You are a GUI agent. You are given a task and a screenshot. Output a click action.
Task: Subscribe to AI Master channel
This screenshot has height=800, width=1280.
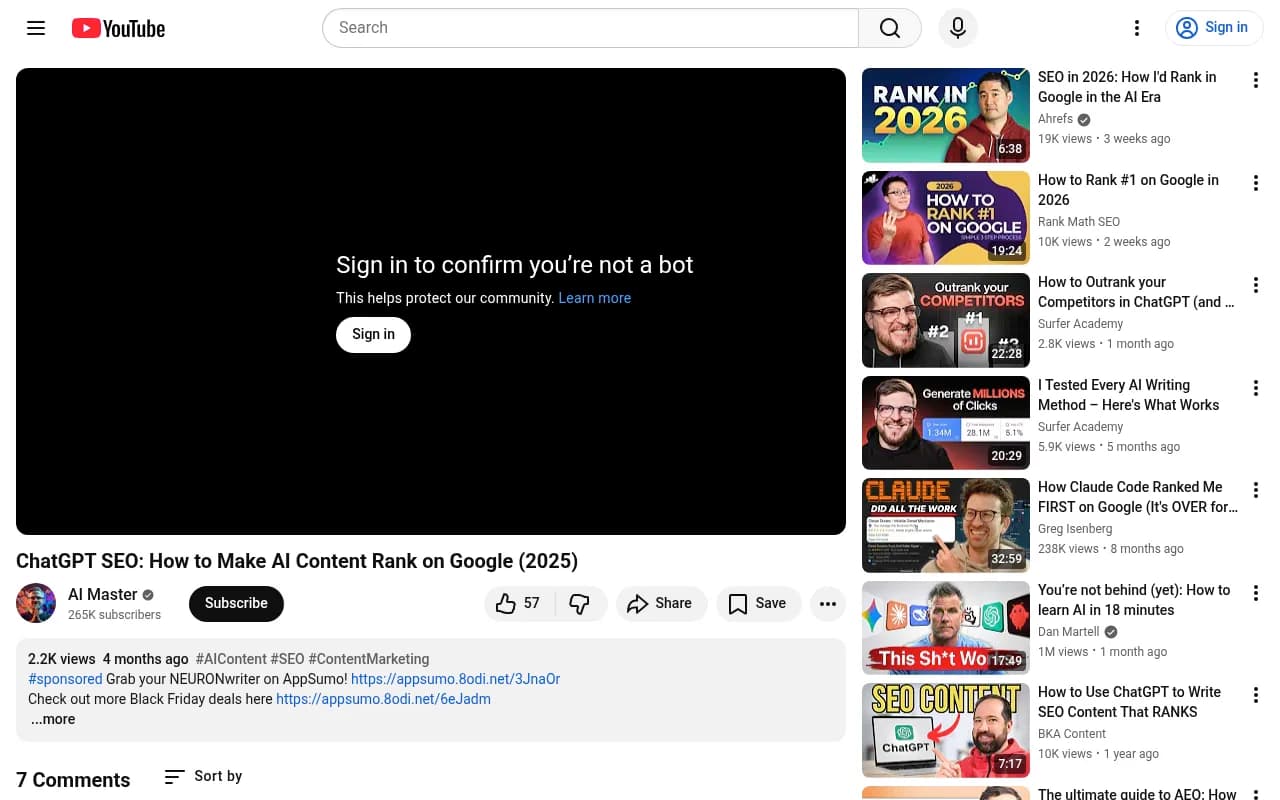coord(236,603)
